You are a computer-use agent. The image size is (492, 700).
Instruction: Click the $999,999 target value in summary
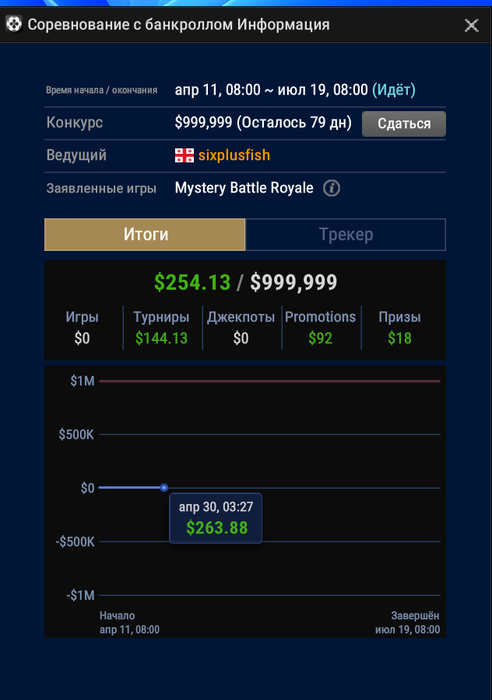[293, 282]
